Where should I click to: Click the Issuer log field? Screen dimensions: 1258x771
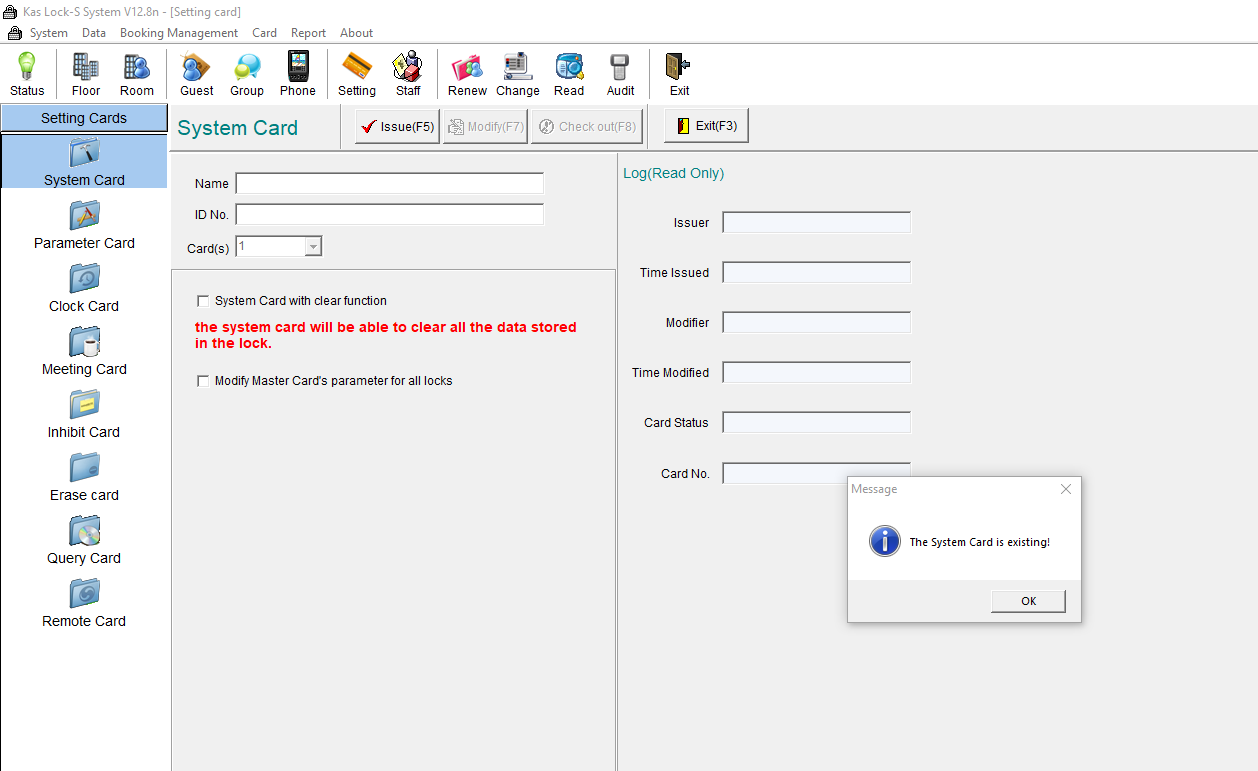click(817, 222)
